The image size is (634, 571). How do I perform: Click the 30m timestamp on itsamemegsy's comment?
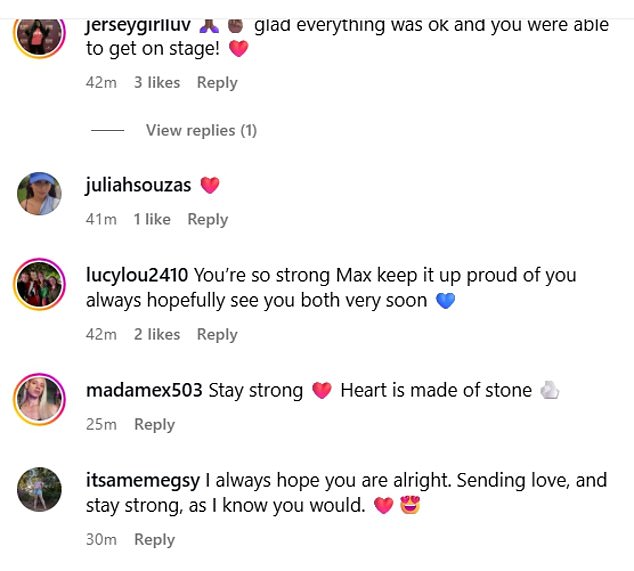point(101,539)
